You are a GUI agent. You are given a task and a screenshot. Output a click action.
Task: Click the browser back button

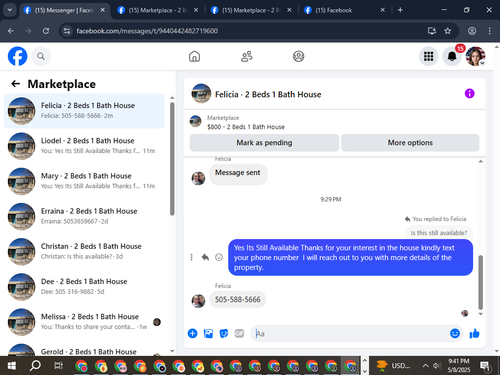[x=11, y=31]
